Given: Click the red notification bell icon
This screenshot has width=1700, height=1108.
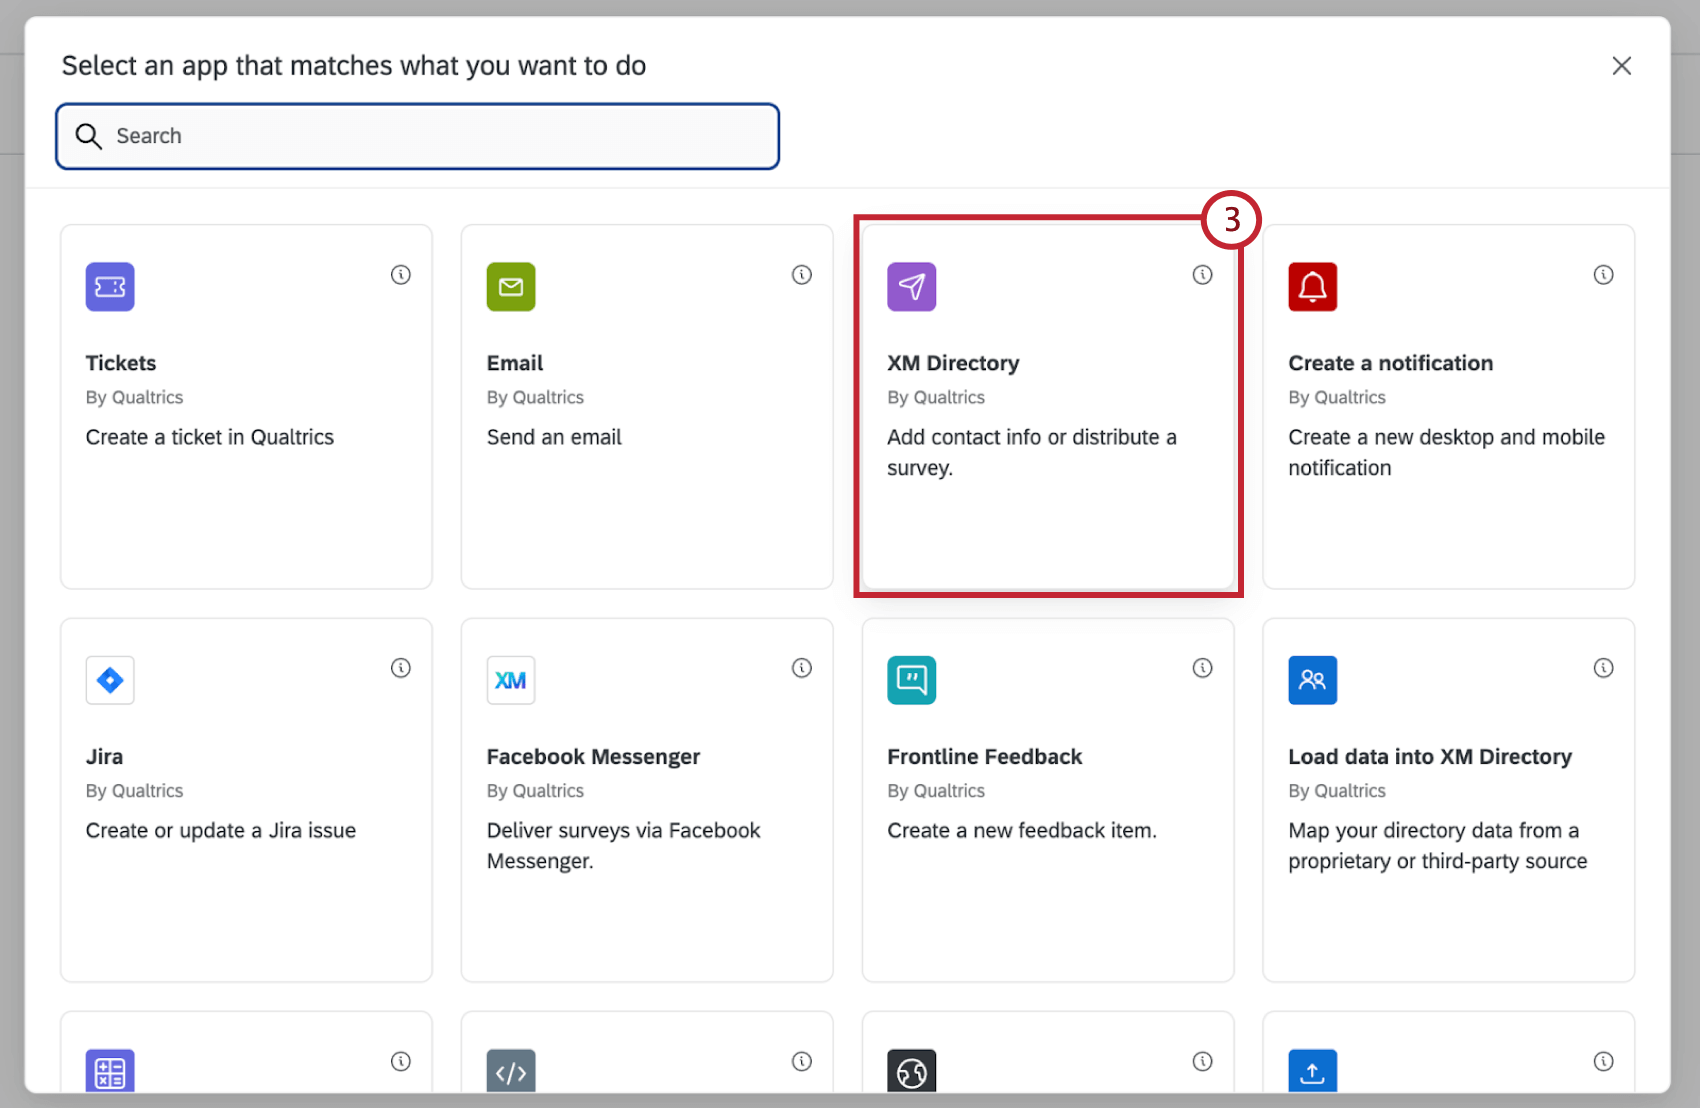Looking at the screenshot, I should [1313, 287].
